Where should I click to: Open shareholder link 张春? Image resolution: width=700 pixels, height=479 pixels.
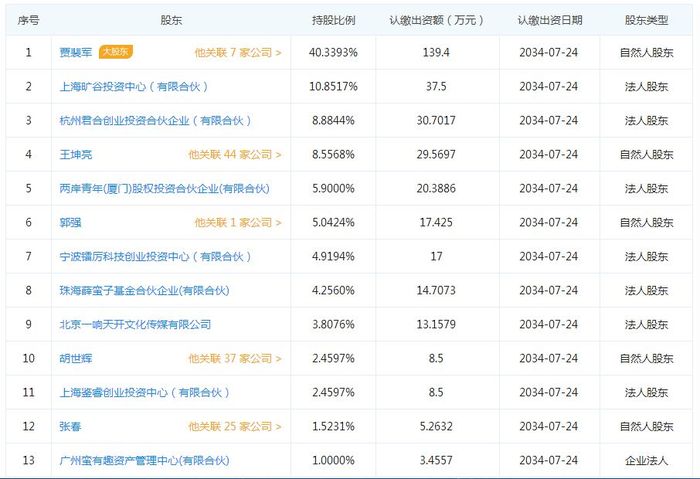(70, 426)
